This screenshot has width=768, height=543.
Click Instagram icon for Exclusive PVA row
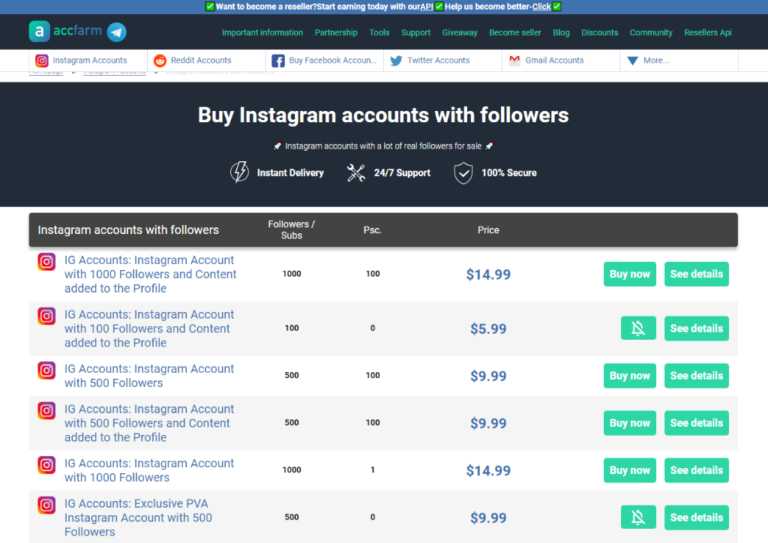47,505
